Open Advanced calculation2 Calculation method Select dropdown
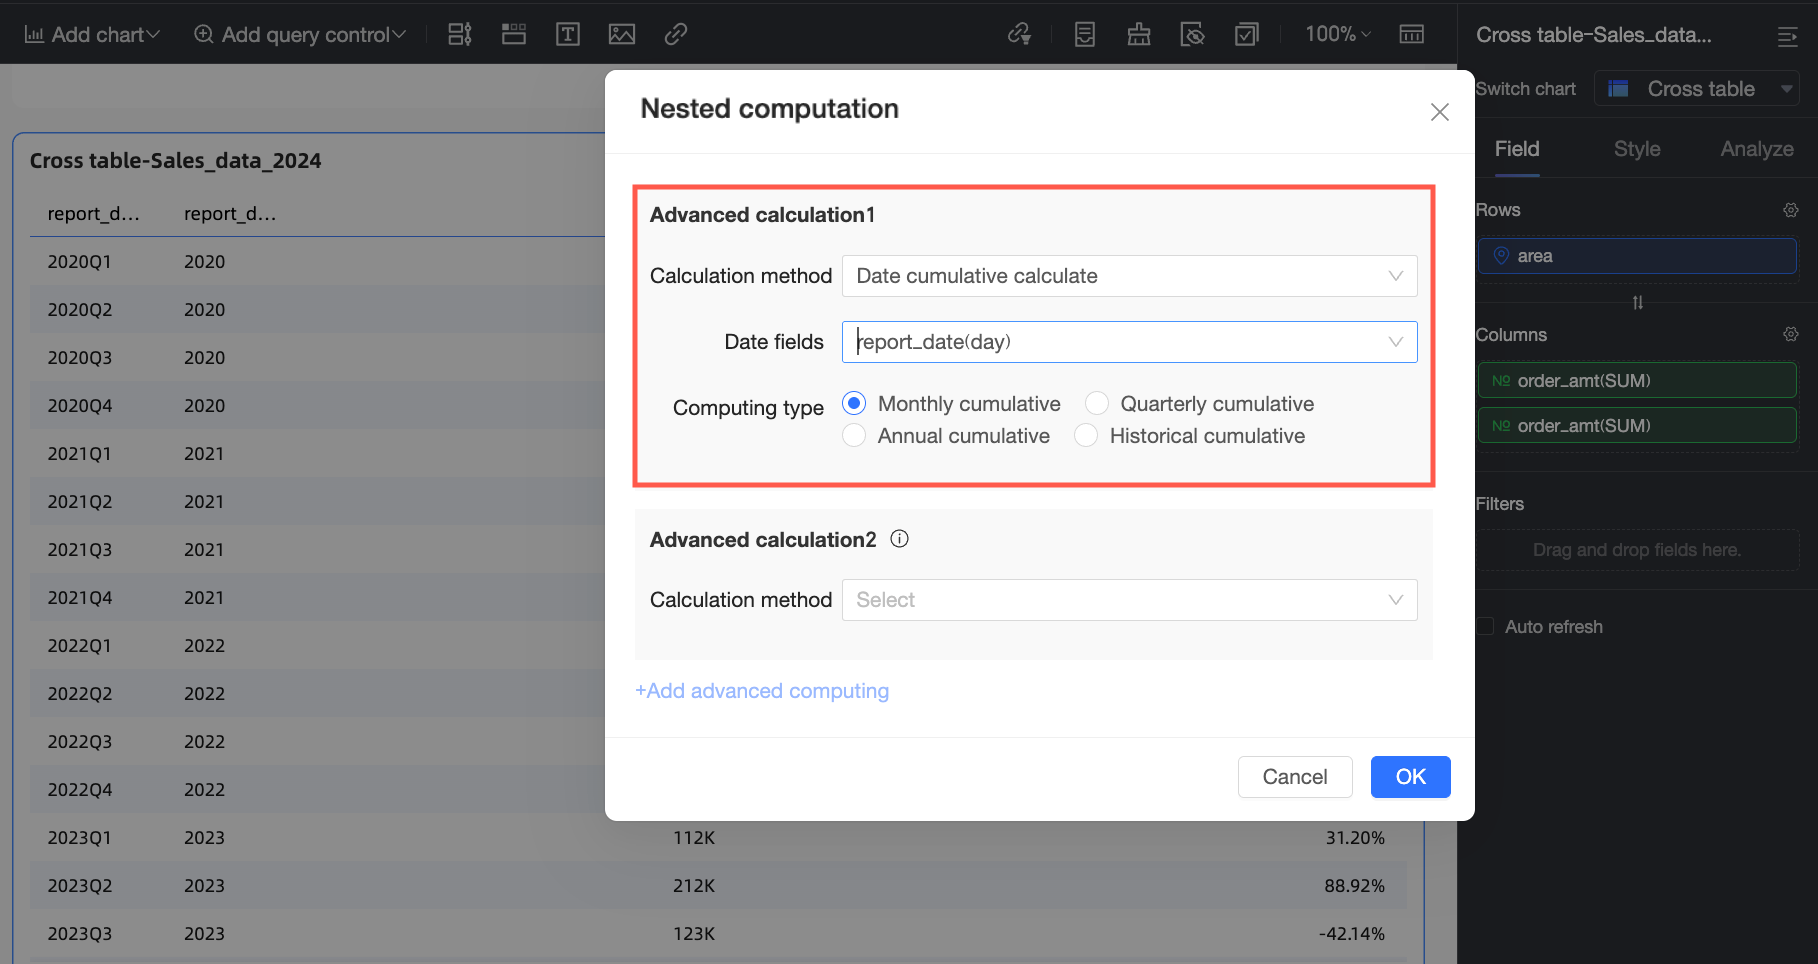Viewport: 1818px width, 964px height. pyautogui.click(x=1129, y=600)
